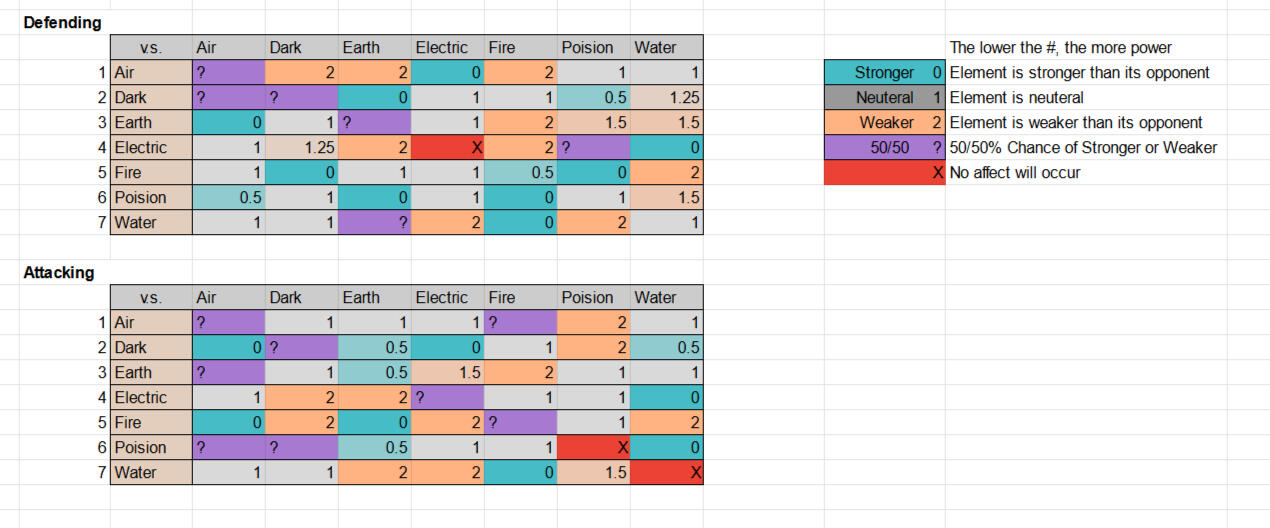Select the 1.25 cell in Defending Dark row
The image size is (1270, 528).
click(x=666, y=98)
